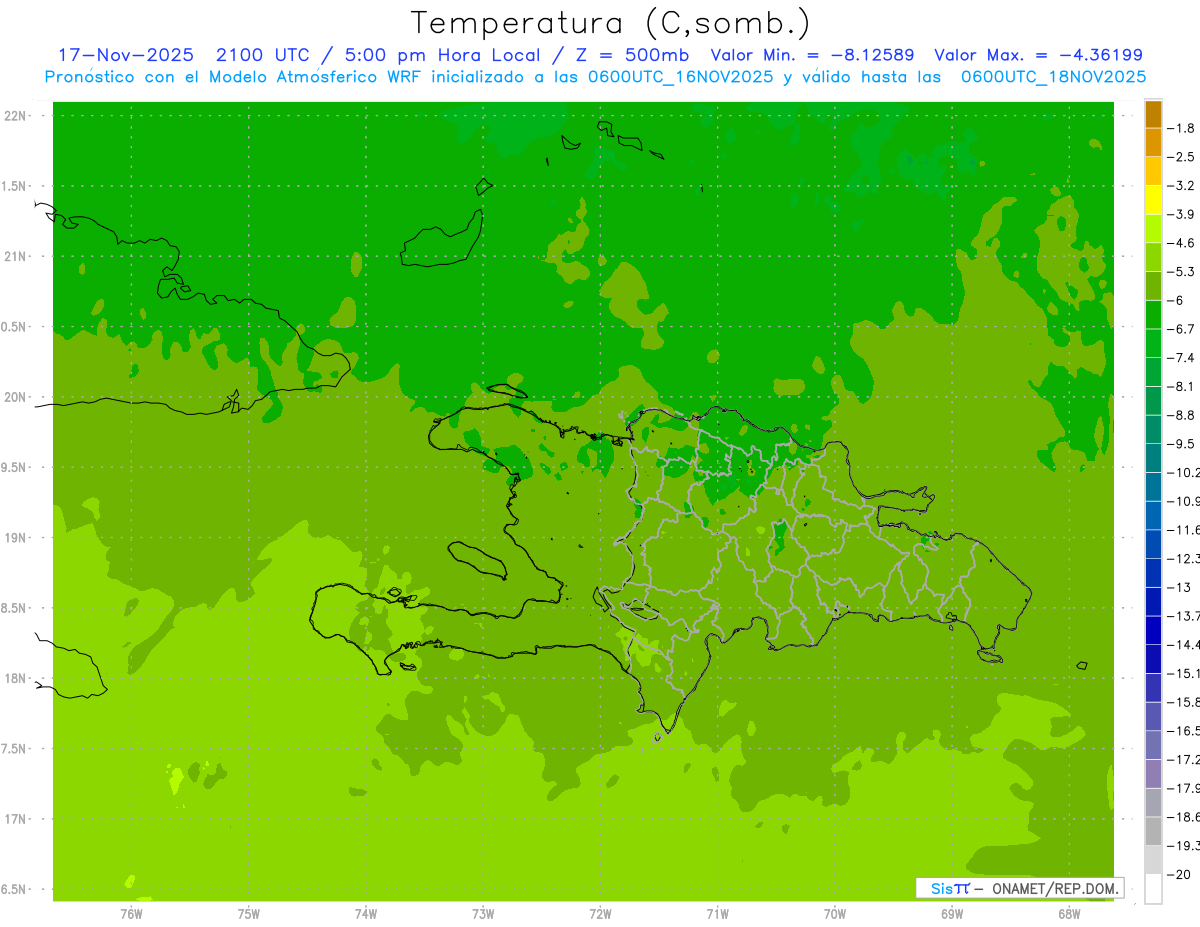Pick the lime swatch between -4.6 and -5.3
The image size is (1200, 927).
click(x=1153, y=257)
